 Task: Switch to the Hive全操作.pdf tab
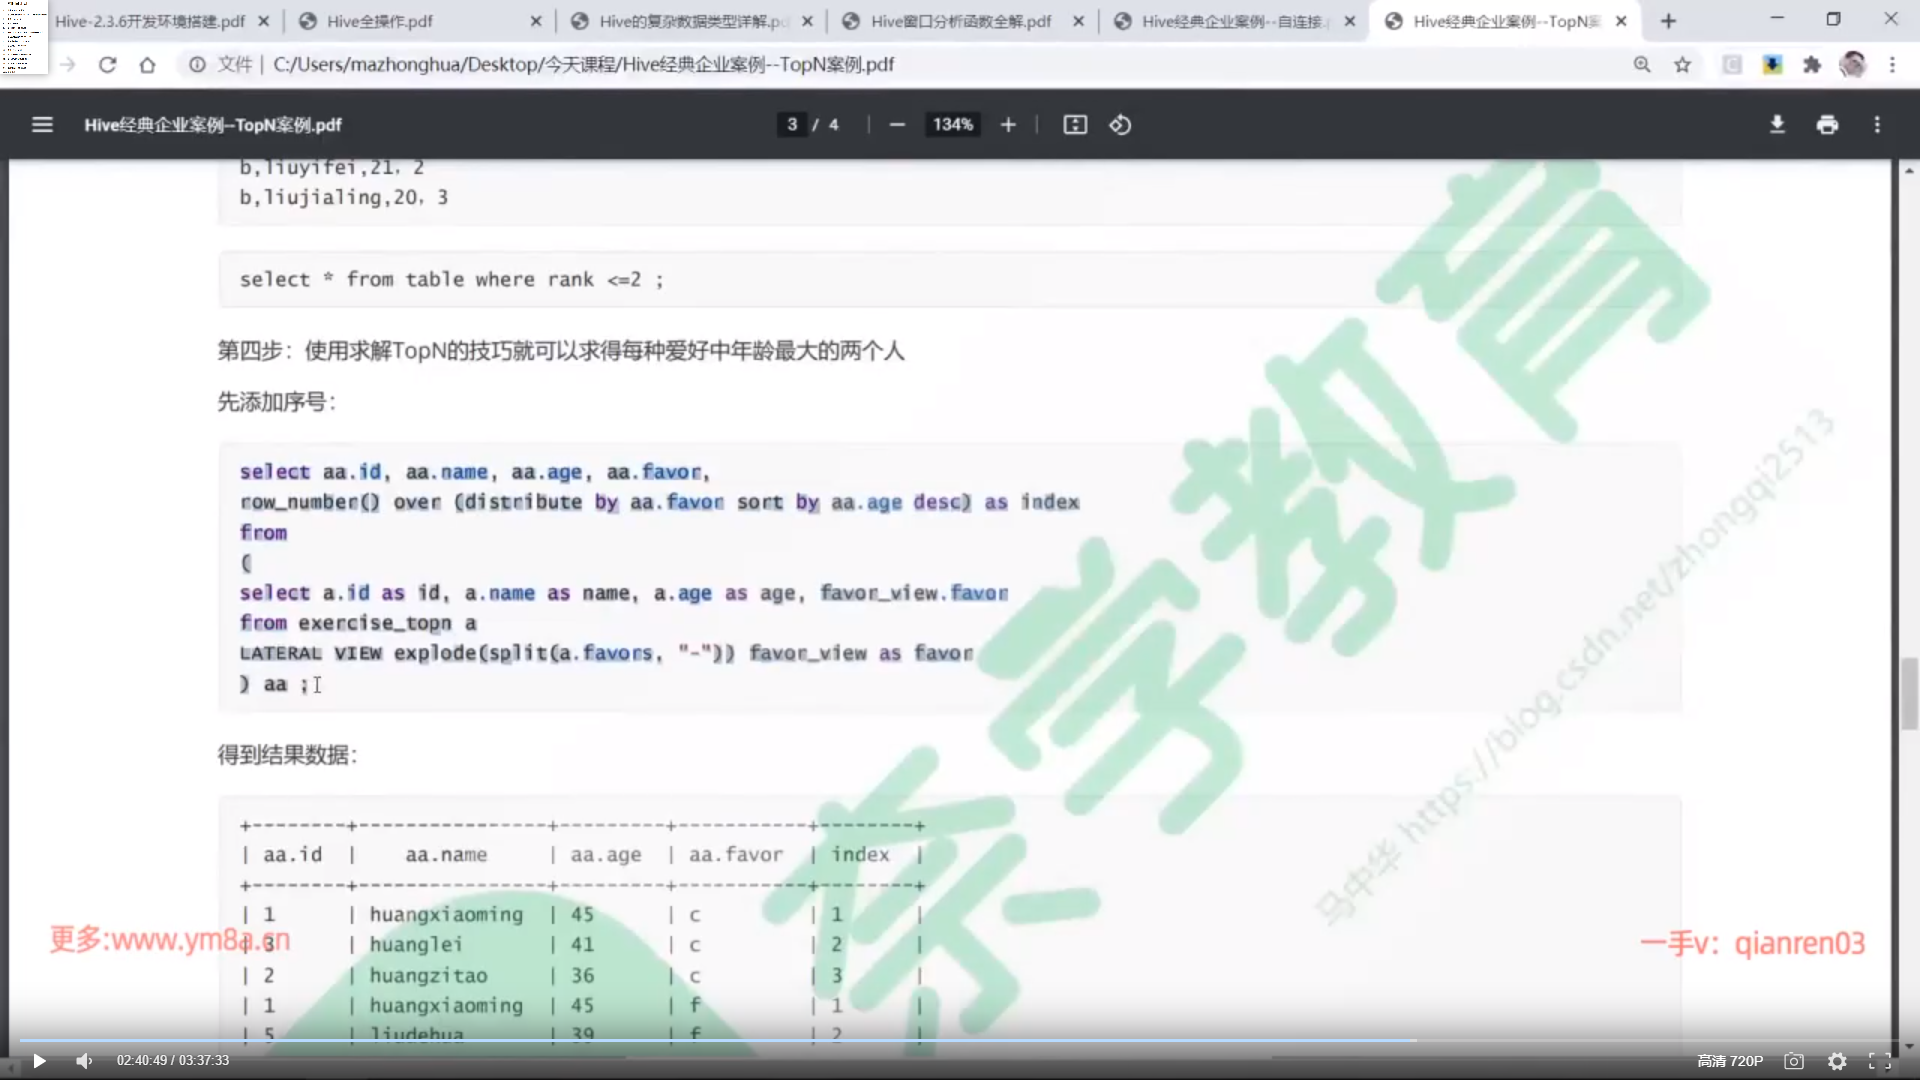(380, 21)
